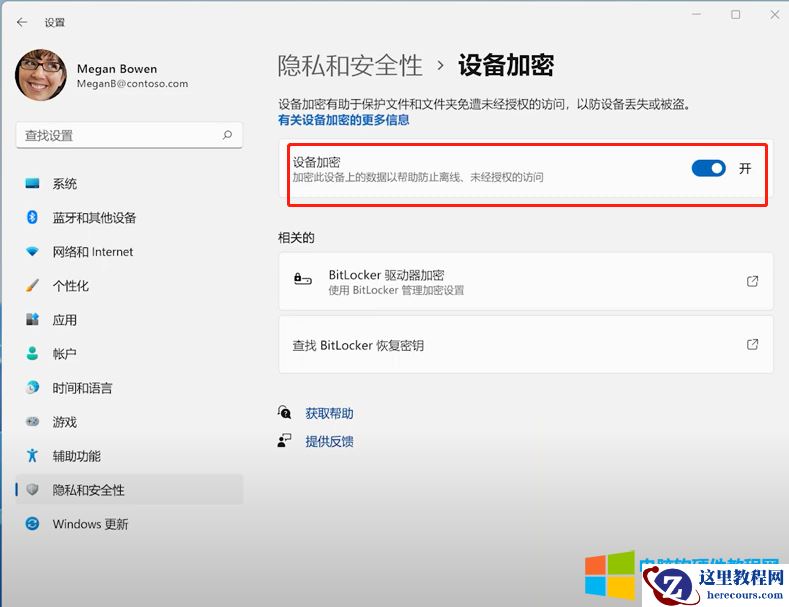The height and width of the screenshot is (607, 789).
Task: Open 网络和 Internet settings
Action: pos(129,252)
